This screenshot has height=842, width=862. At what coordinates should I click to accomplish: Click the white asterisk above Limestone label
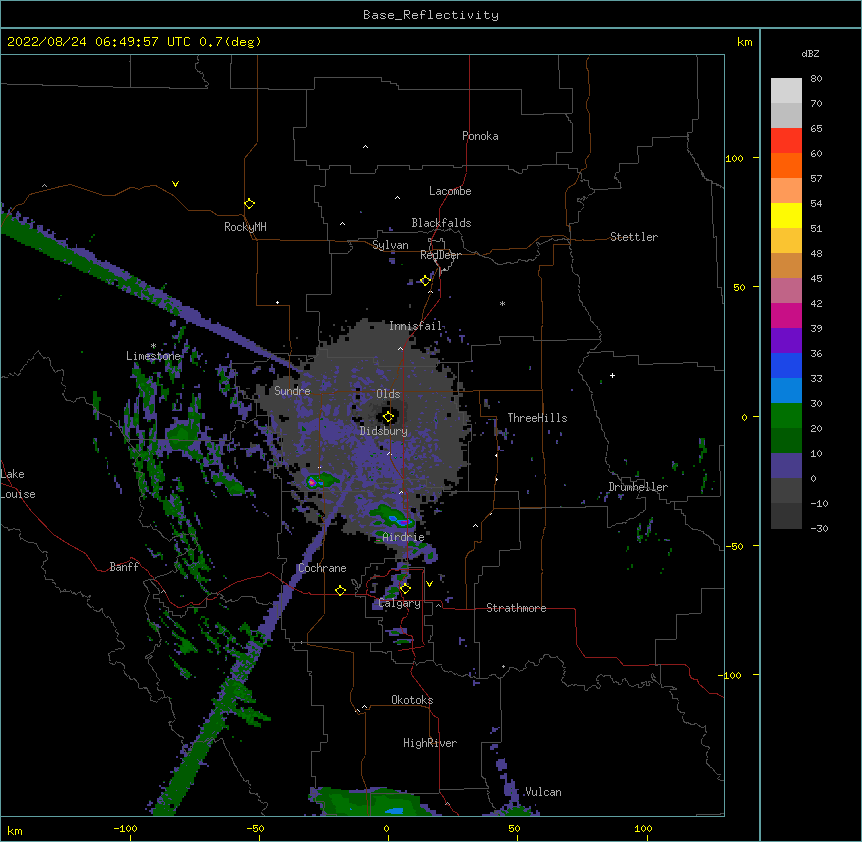click(x=153, y=346)
